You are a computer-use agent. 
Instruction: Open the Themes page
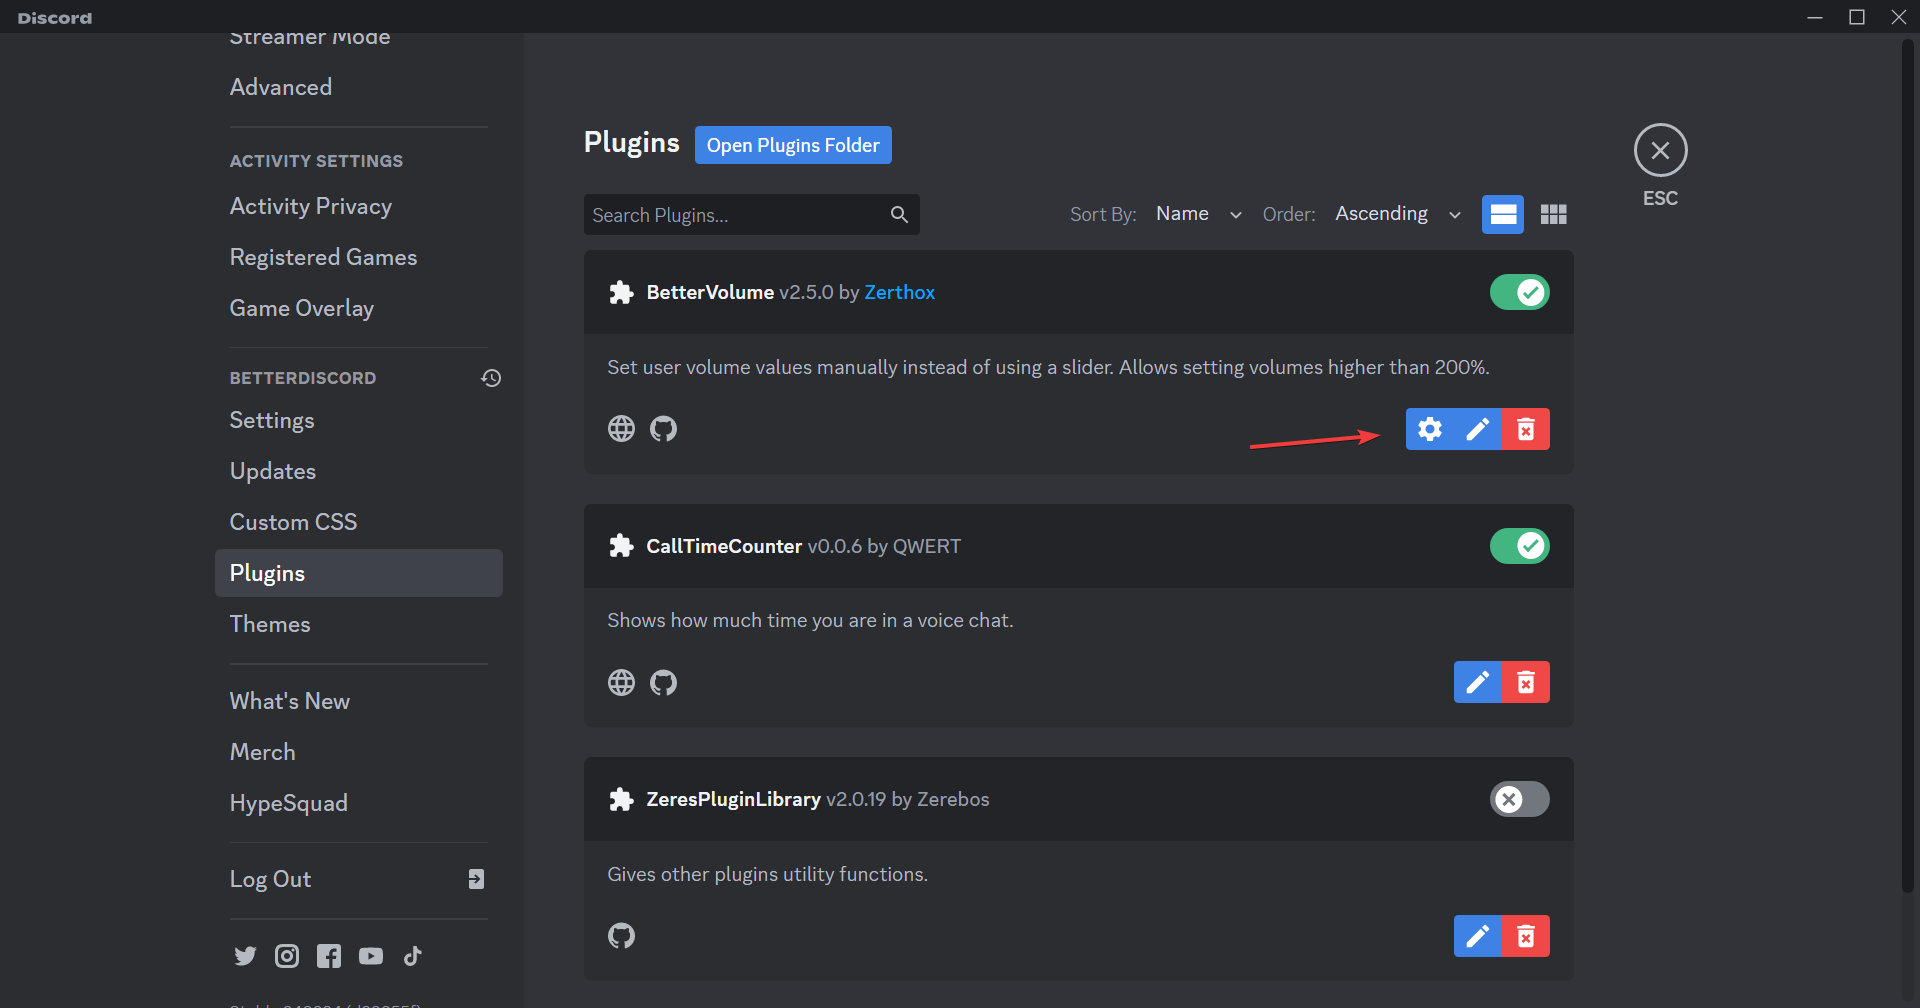[359, 624]
